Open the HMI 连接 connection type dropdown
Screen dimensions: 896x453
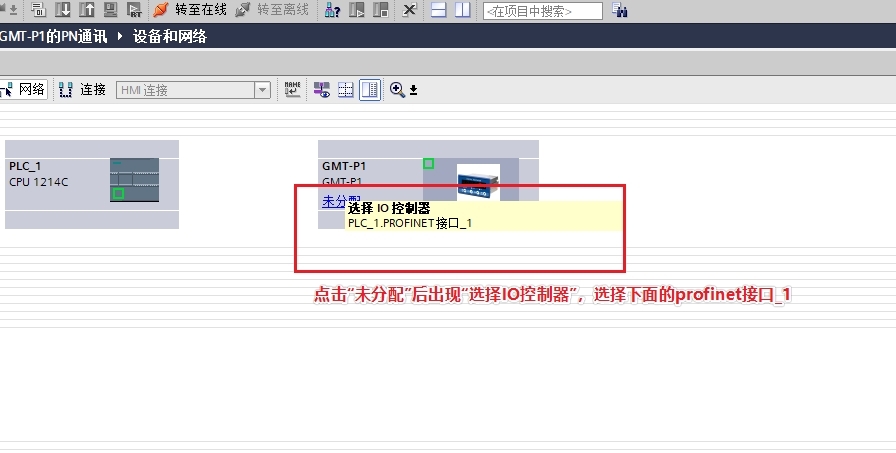coord(263,90)
